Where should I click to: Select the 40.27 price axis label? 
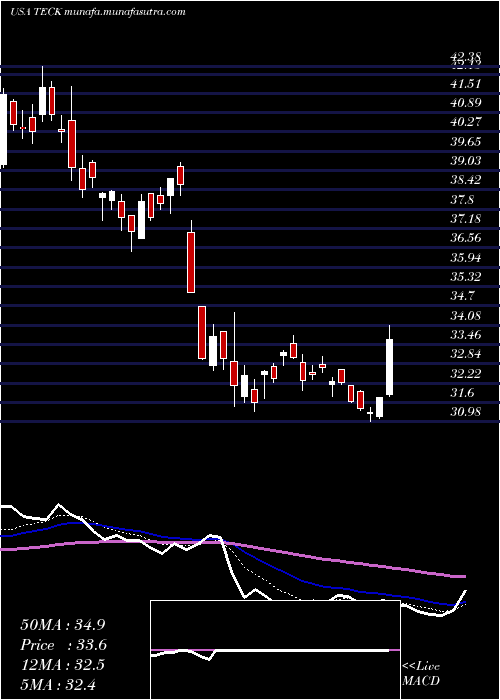(466, 122)
